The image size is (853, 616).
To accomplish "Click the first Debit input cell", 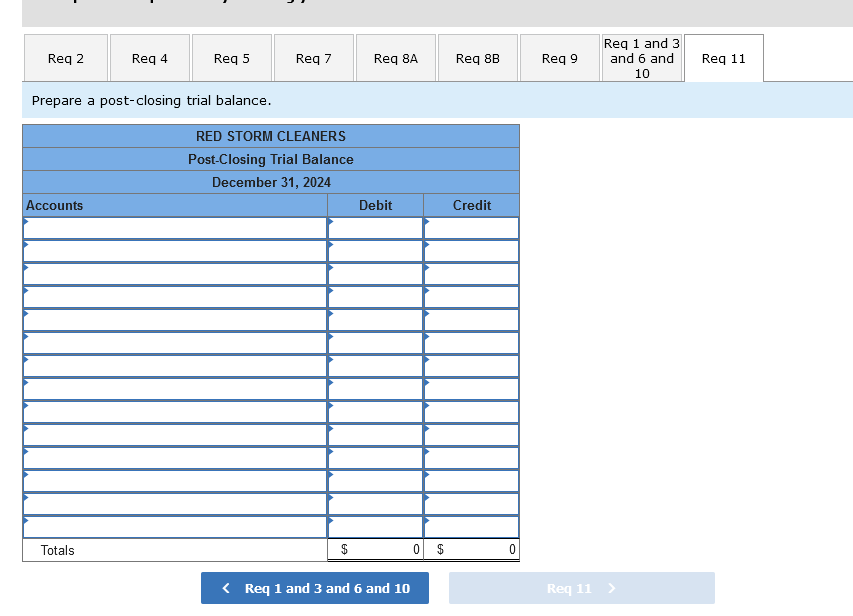I will point(375,227).
